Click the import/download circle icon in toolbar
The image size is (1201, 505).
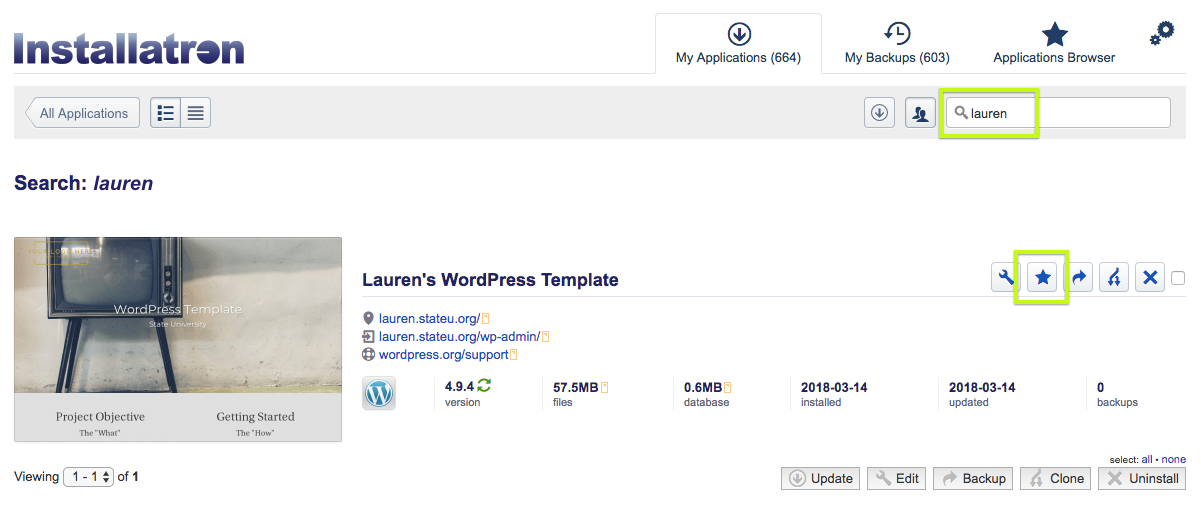[x=879, y=113]
